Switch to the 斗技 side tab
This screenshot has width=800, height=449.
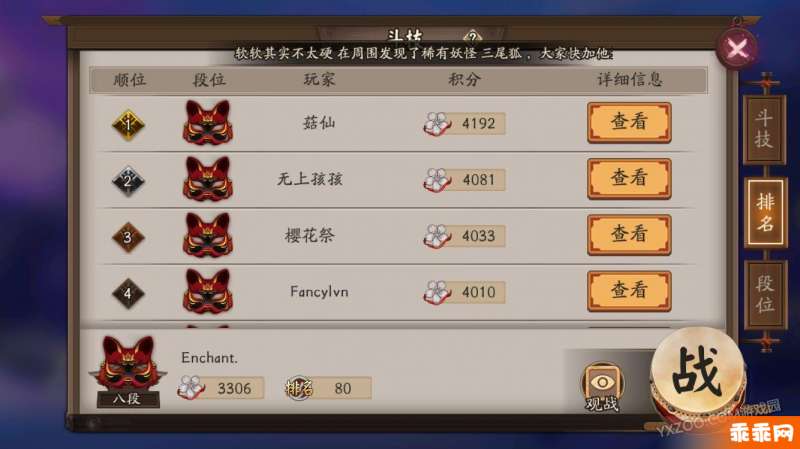coord(764,129)
